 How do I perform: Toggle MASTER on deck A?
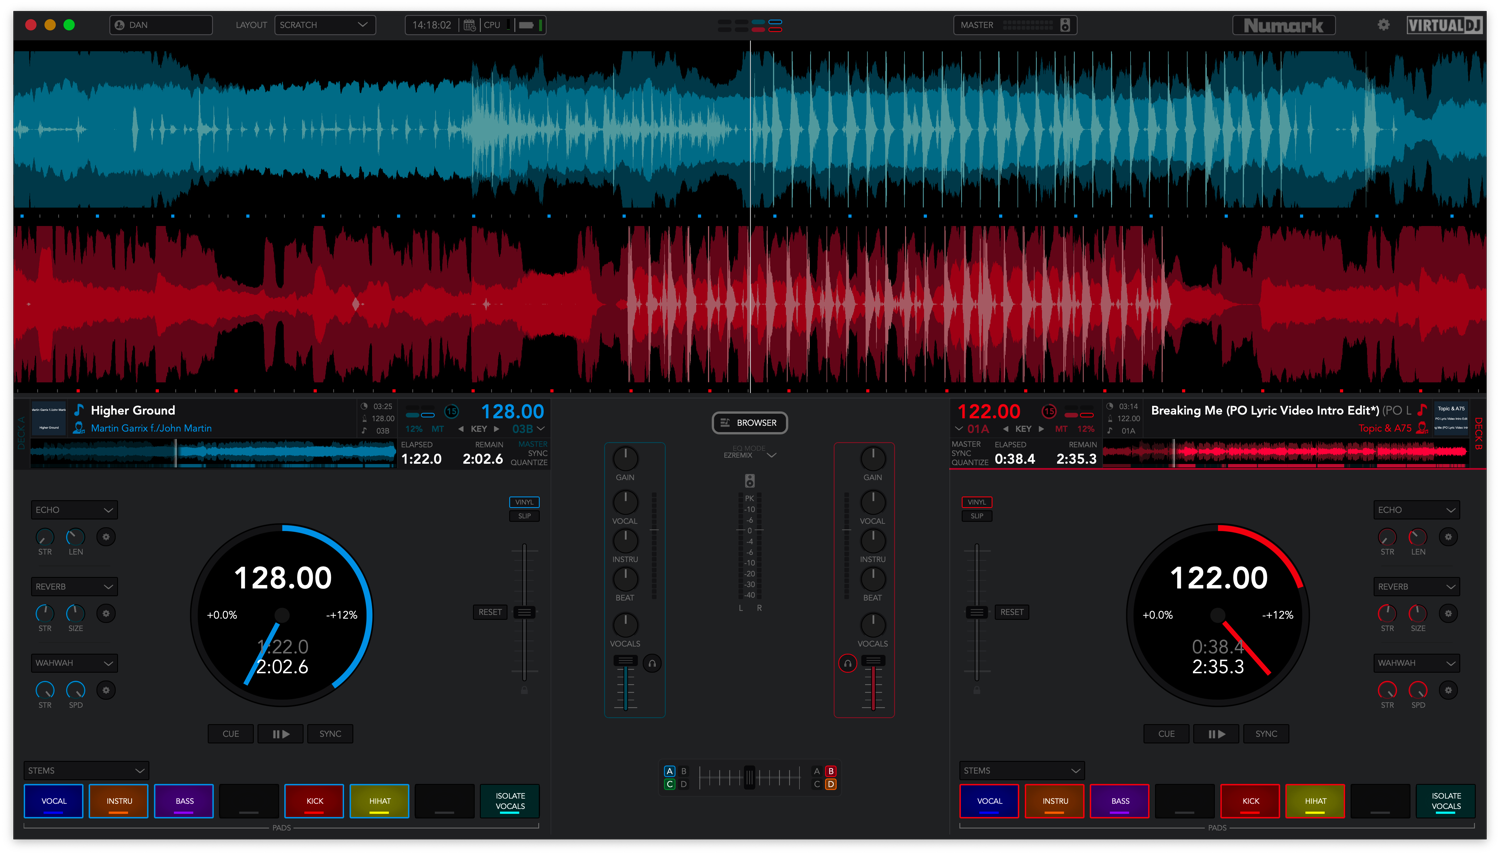click(x=531, y=444)
